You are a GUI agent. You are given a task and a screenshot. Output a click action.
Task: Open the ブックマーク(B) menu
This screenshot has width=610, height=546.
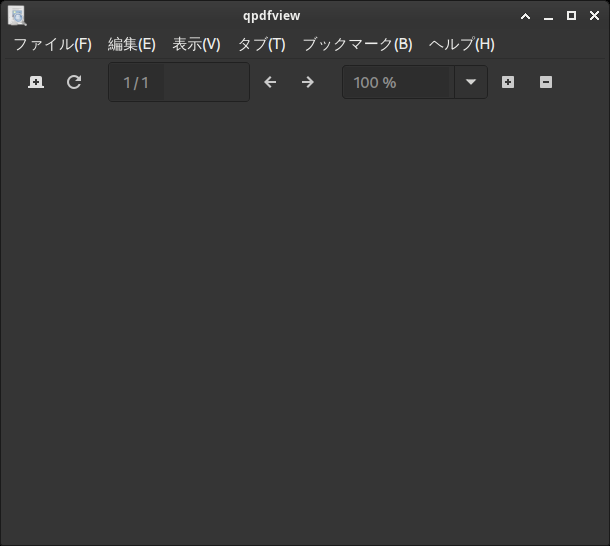pyautogui.click(x=358, y=44)
